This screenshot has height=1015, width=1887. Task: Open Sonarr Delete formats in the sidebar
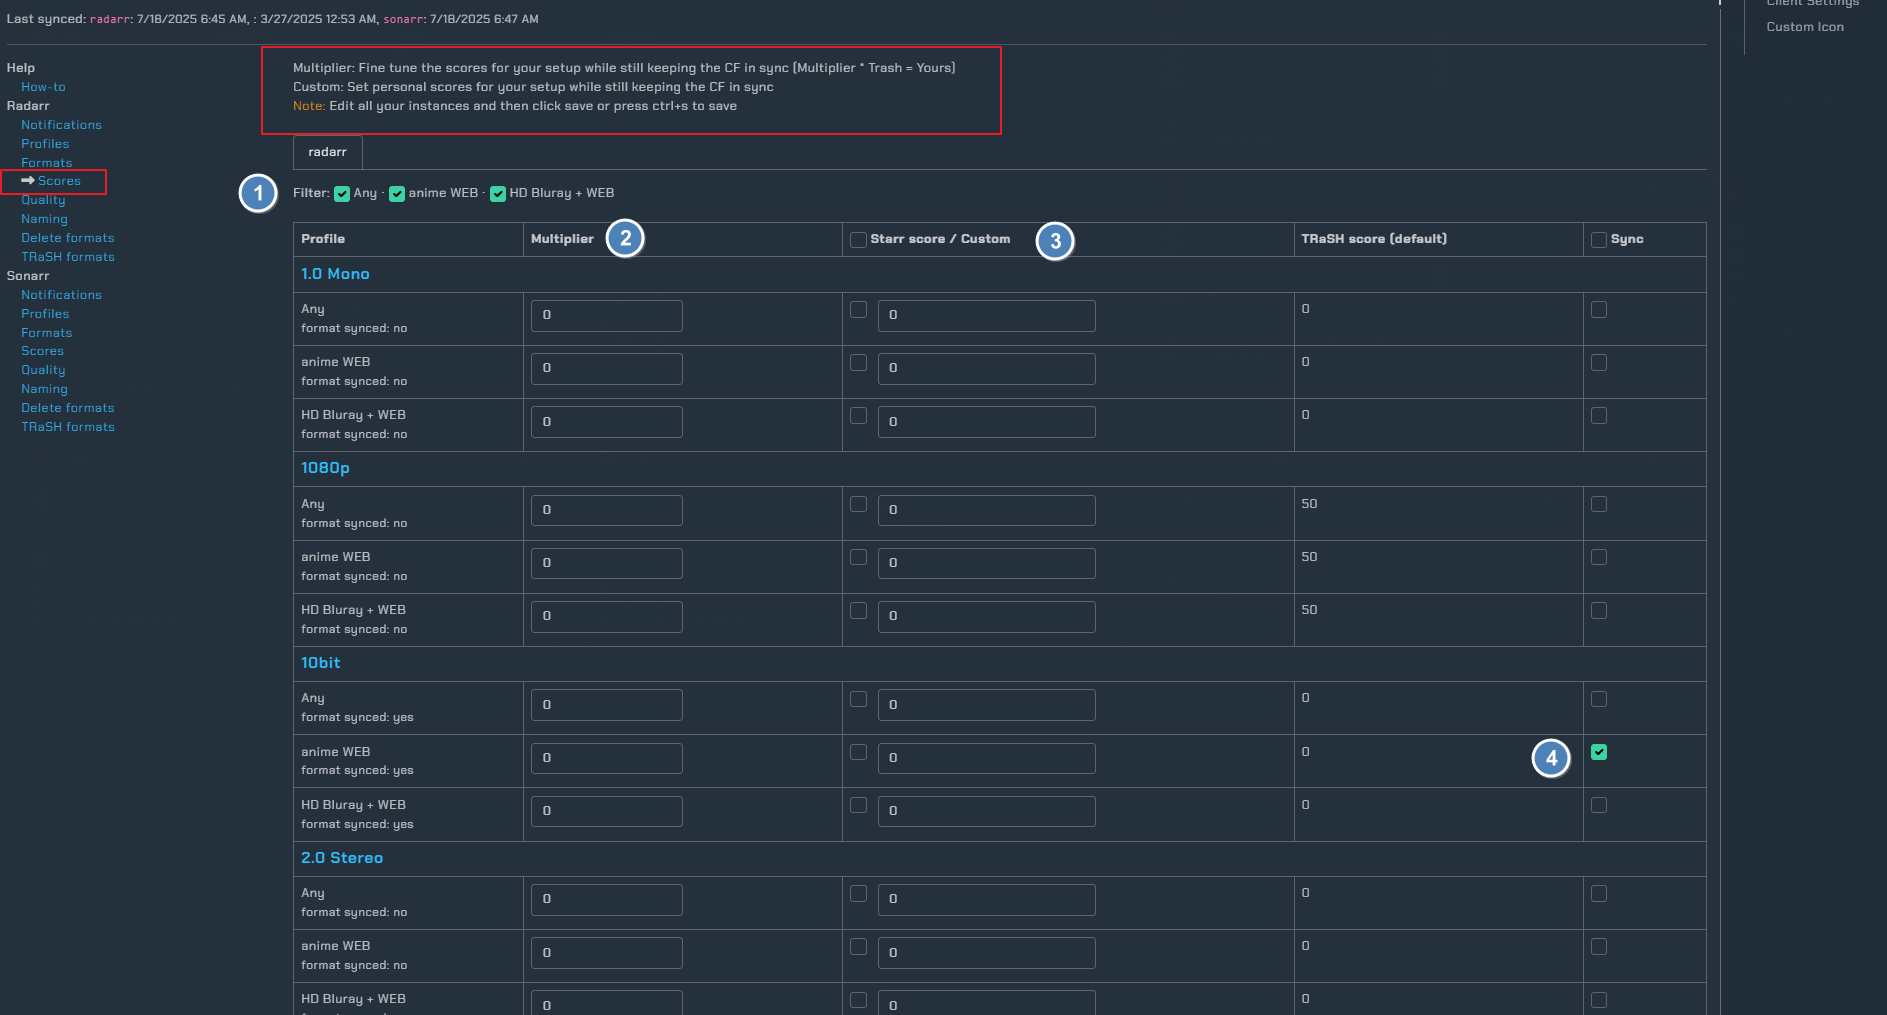(68, 408)
